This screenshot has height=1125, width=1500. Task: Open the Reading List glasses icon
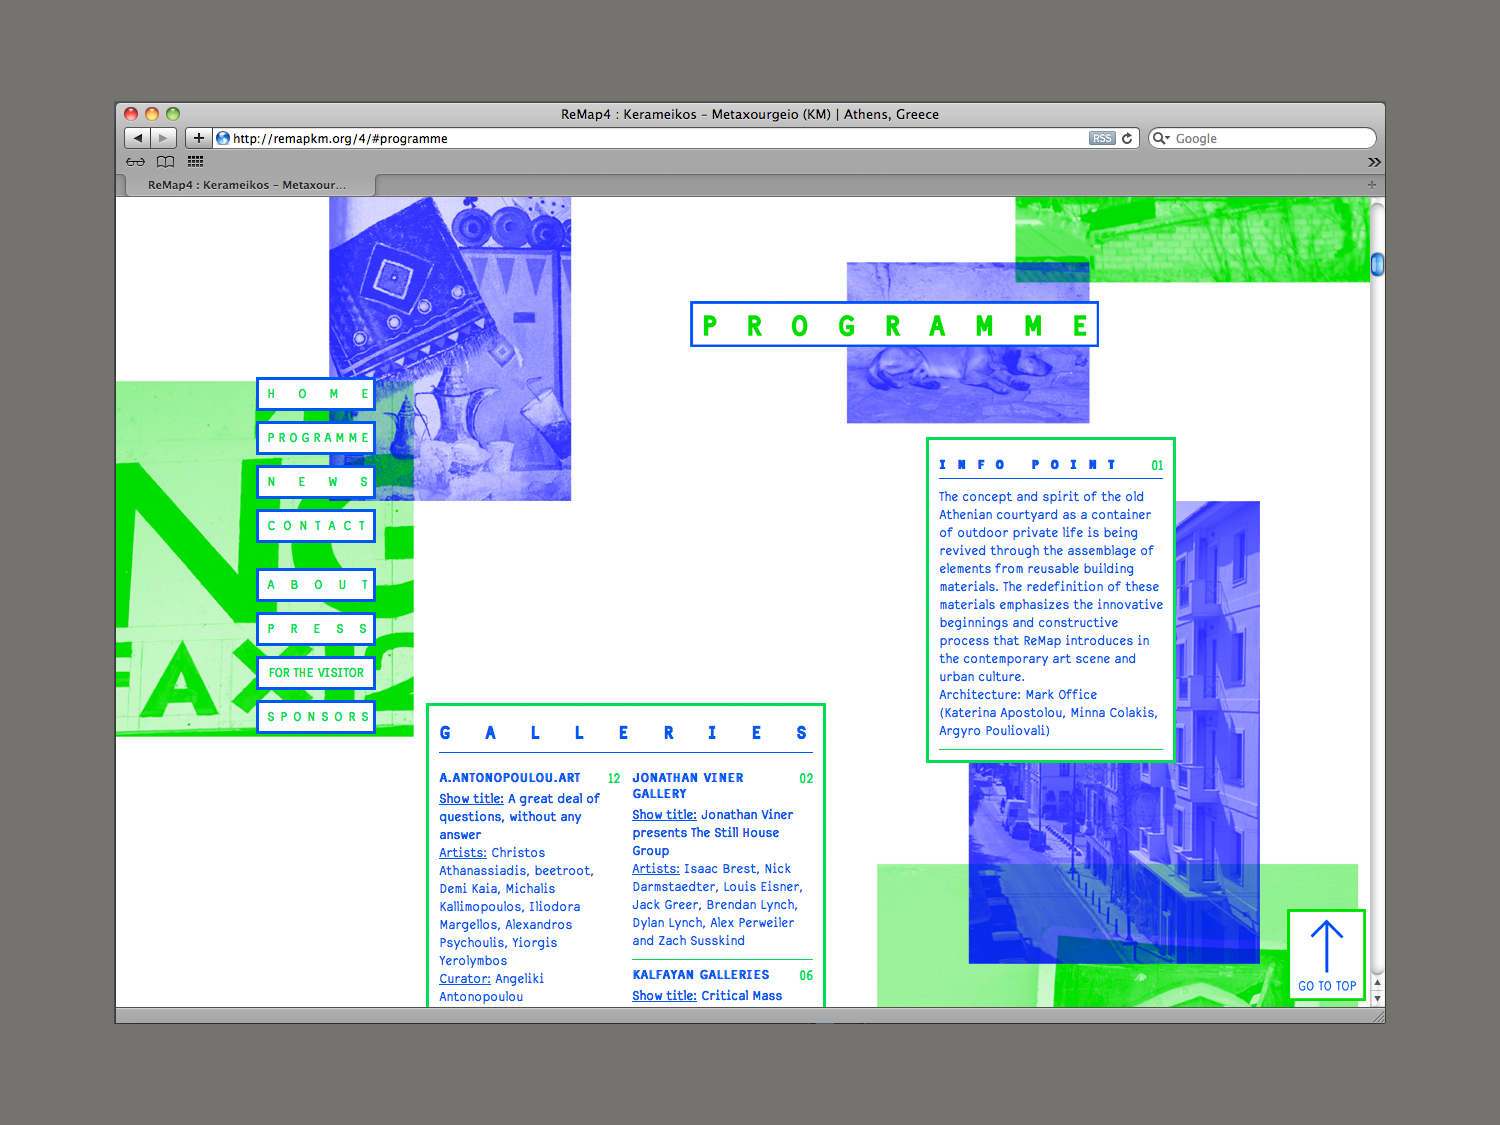(x=135, y=161)
